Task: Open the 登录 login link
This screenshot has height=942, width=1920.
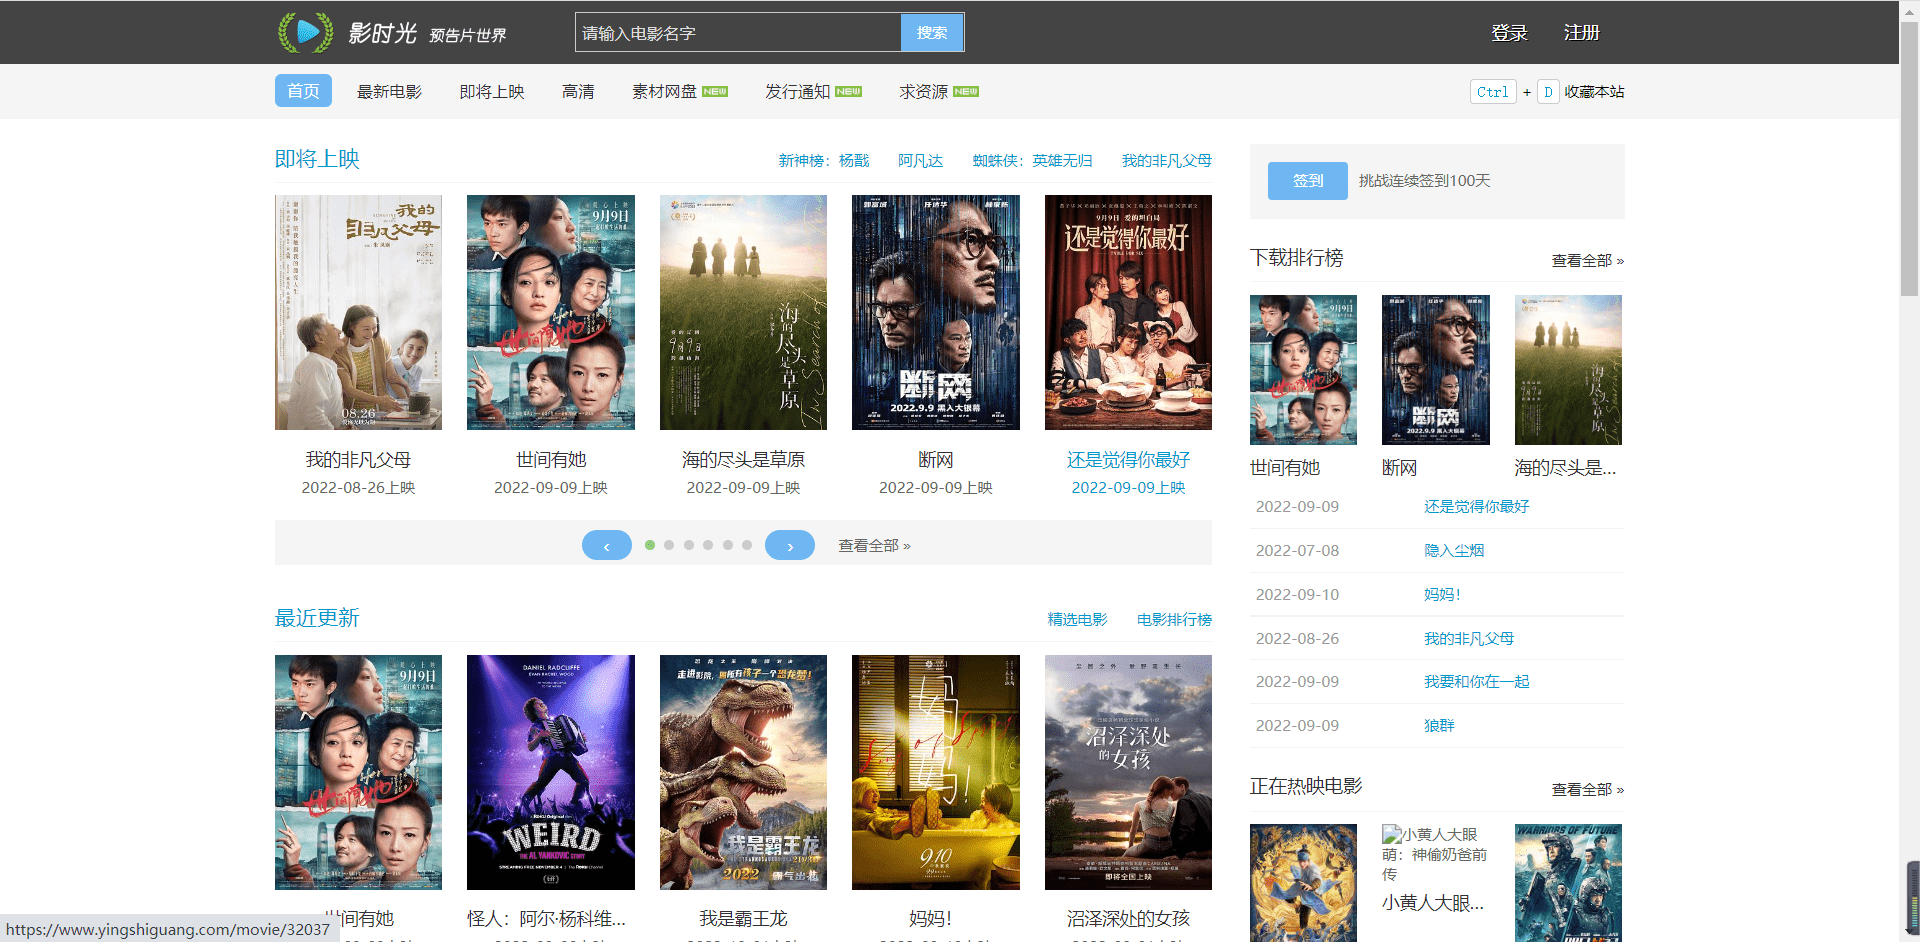Action: coord(1509,33)
